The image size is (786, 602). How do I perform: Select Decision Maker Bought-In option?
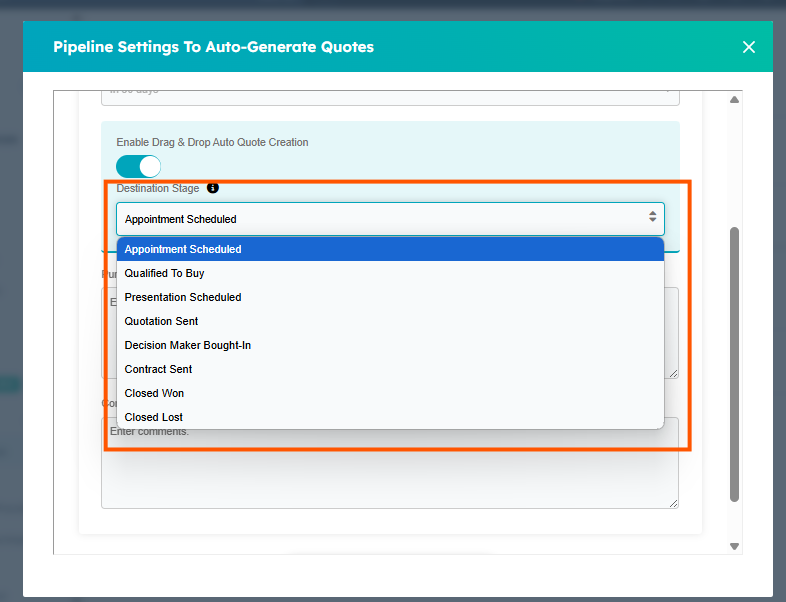coord(390,345)
